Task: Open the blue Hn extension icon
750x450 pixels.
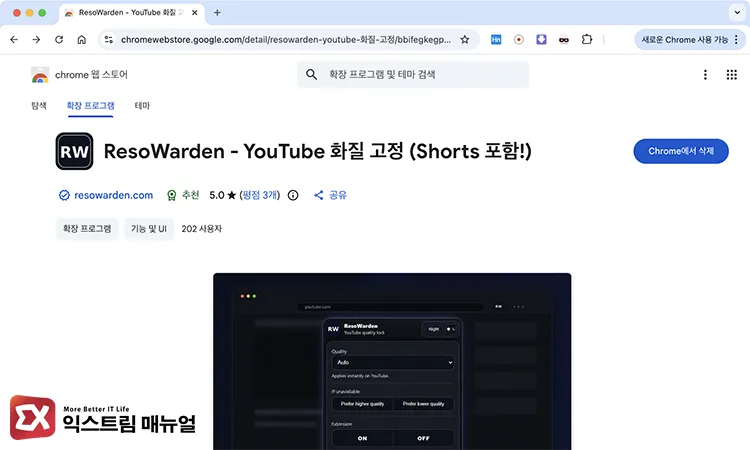Action: 496,40
